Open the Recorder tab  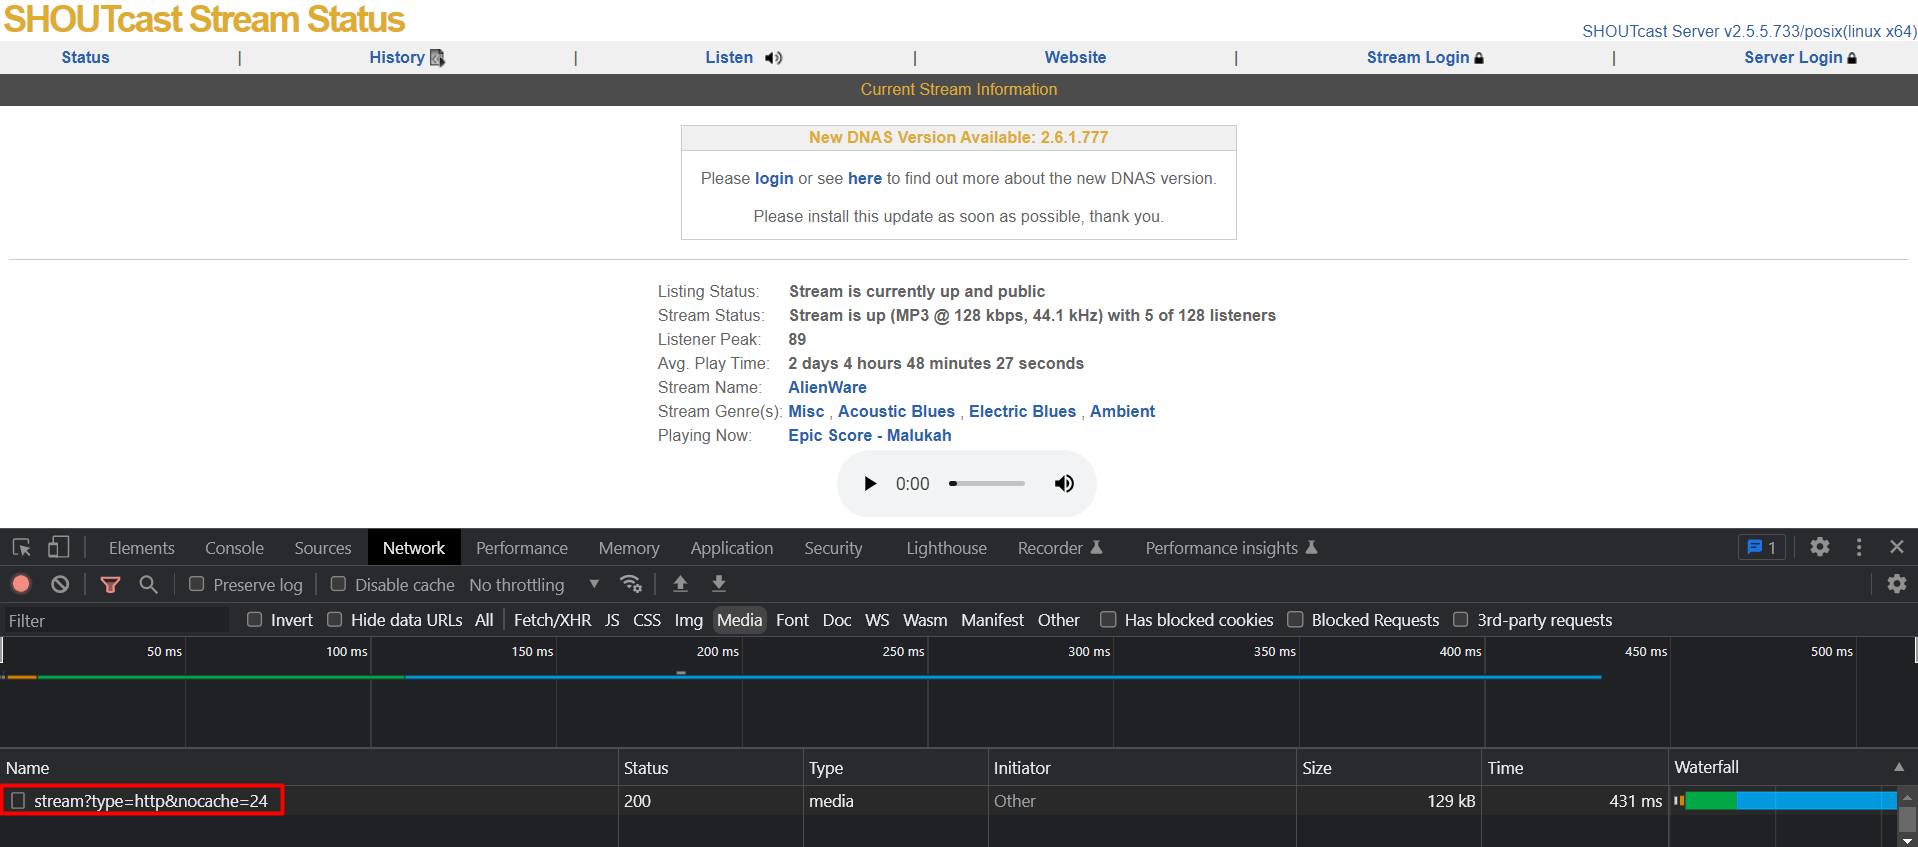pos(1060,548)
